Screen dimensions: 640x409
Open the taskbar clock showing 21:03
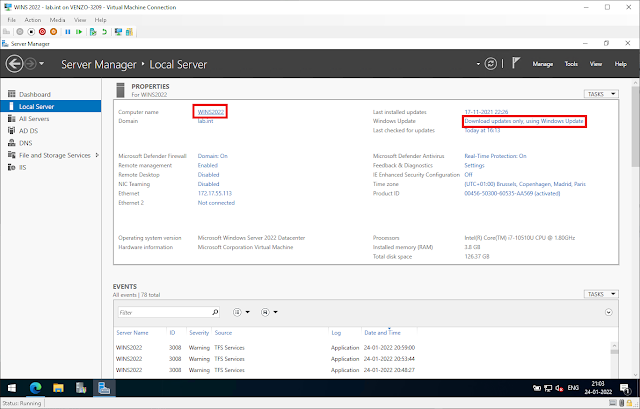click(598, 388)
